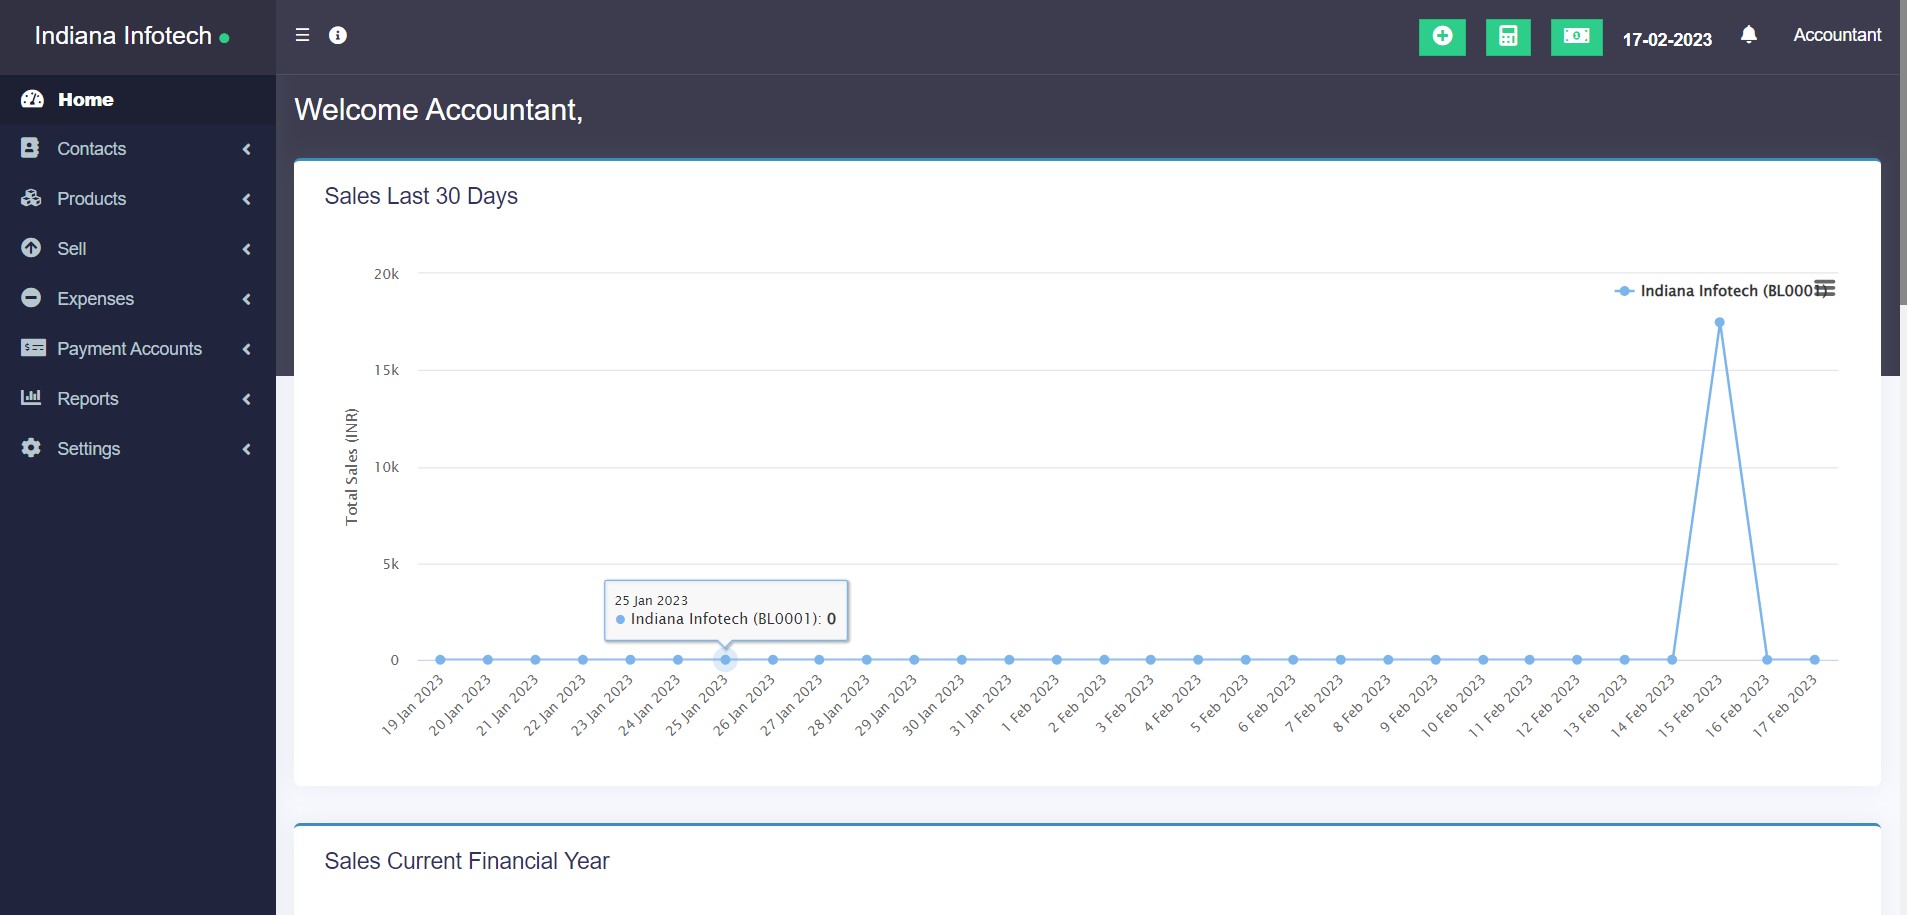This screenshot has width=1907, height=915.
Task: Open the notifications bell icon
Action: coord(1748,35)
